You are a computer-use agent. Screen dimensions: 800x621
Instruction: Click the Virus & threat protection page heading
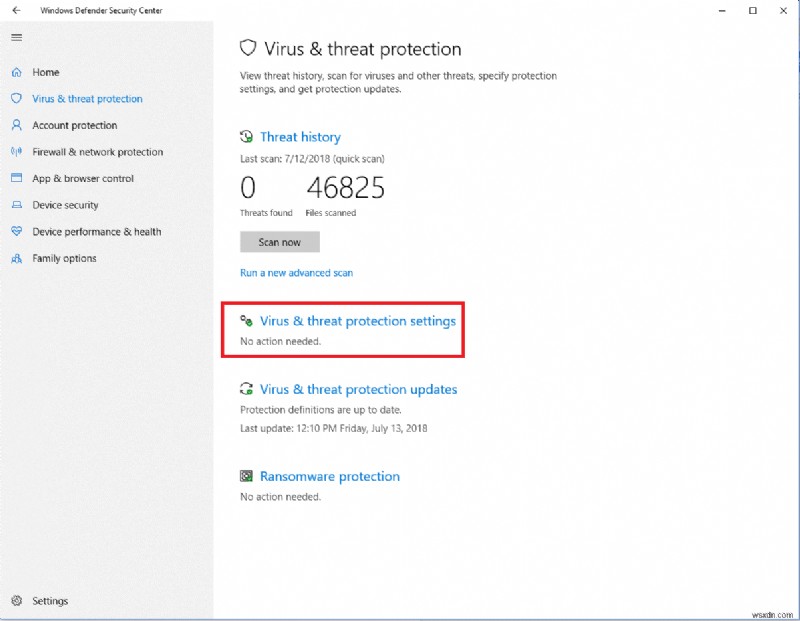pos(362,49)
